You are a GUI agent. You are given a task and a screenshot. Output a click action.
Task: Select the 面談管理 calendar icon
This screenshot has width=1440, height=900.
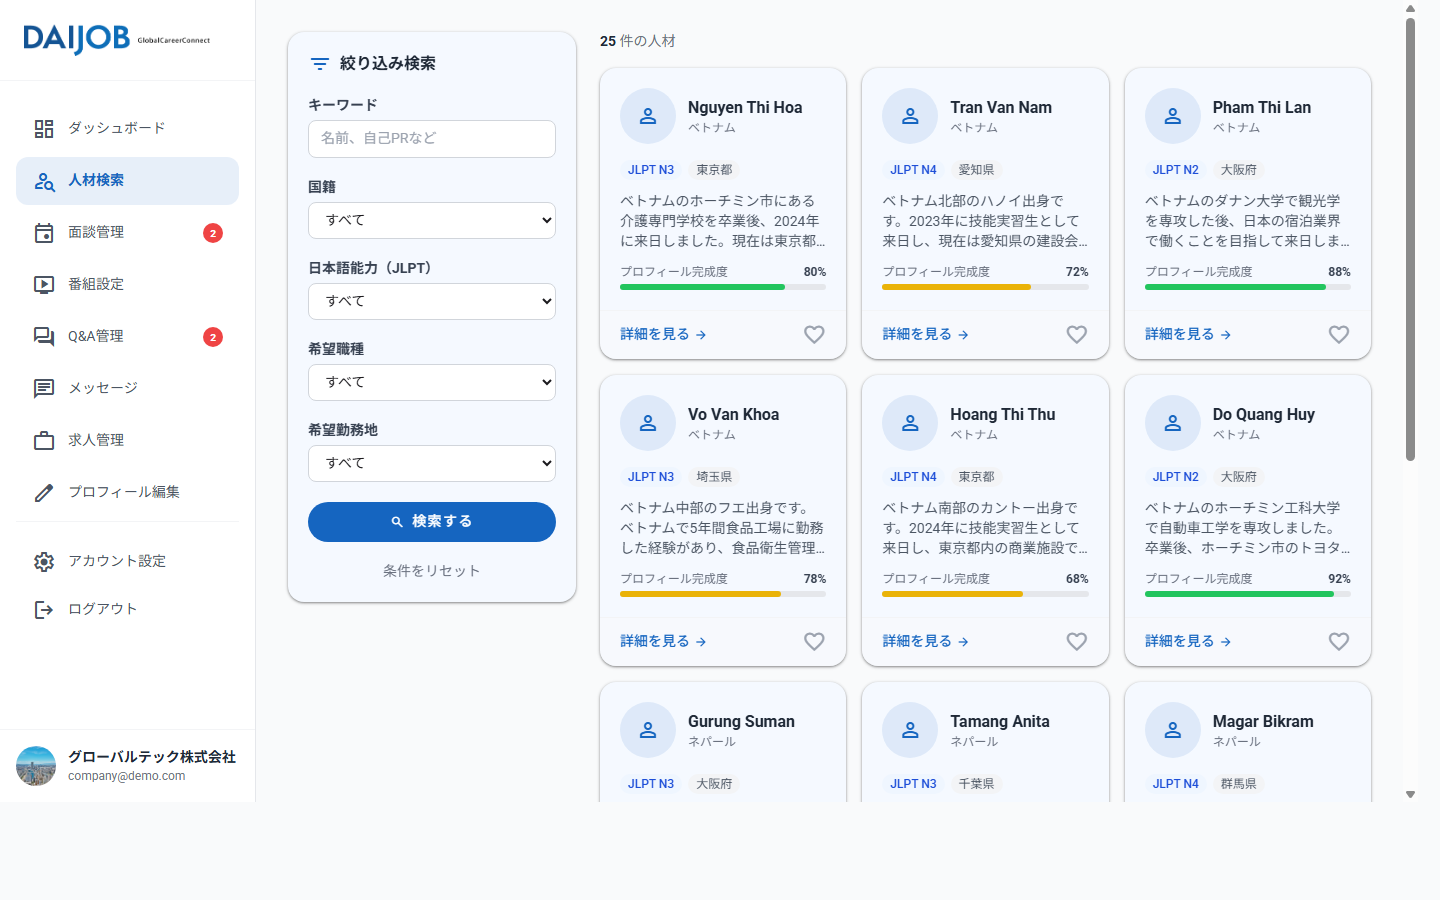click(x=44, y=232)
